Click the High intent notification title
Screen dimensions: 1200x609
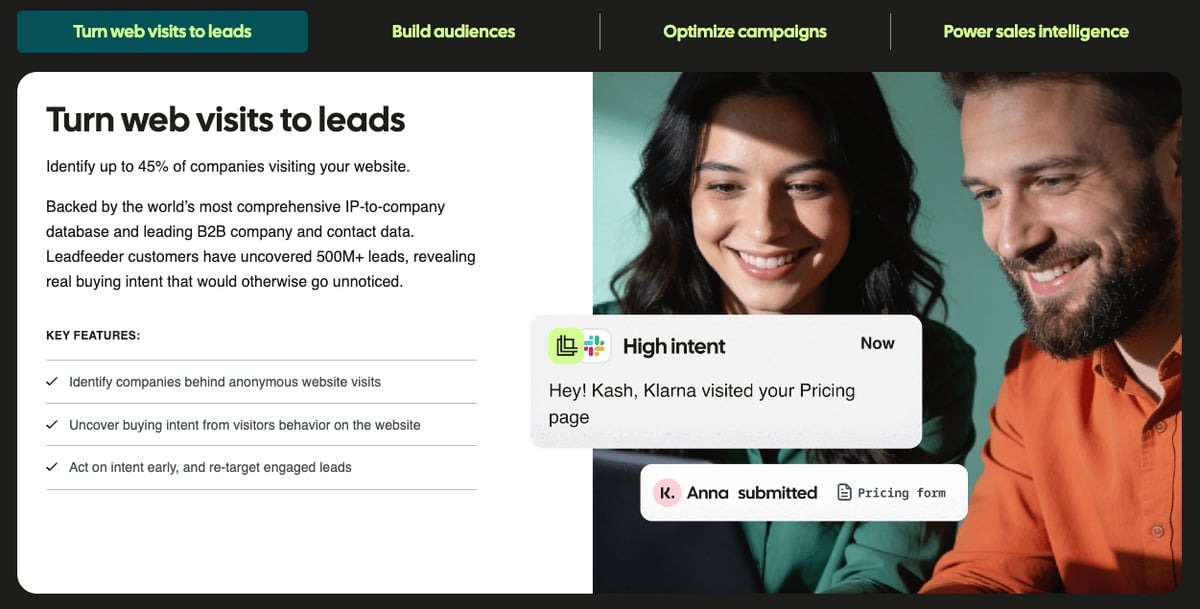pos(674,346)
